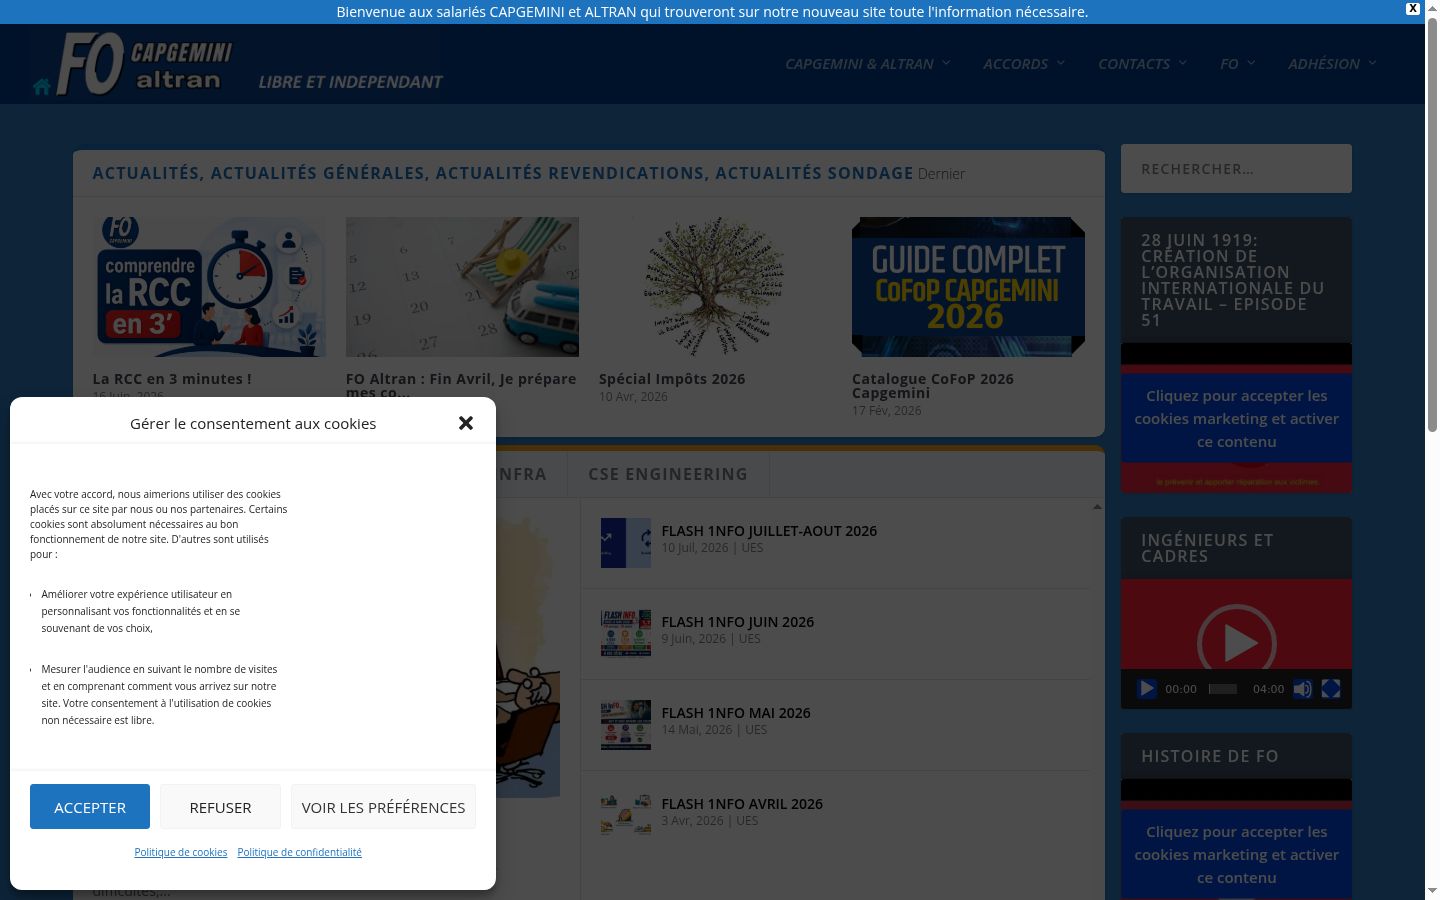Click Flash 1nfo Mai thumbnail image

626,725
